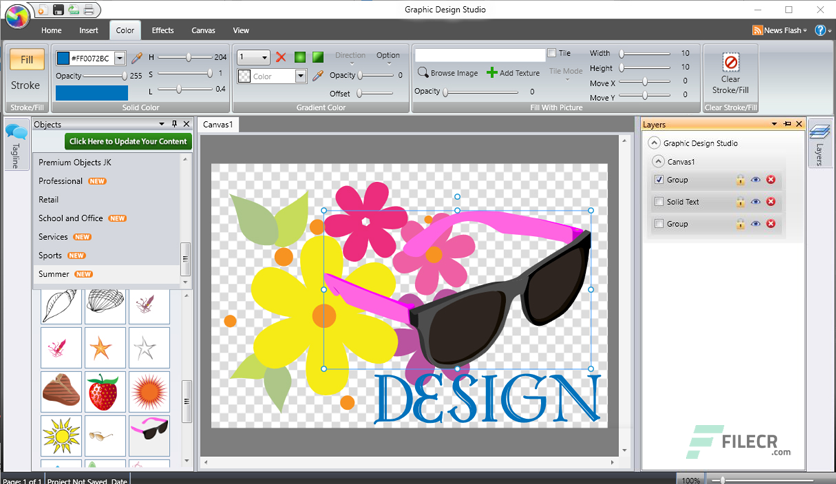Open the gradient stop number dropdown
Viewport: 836px width, 484px height.
pyautogui.click(x=264, y=57)
